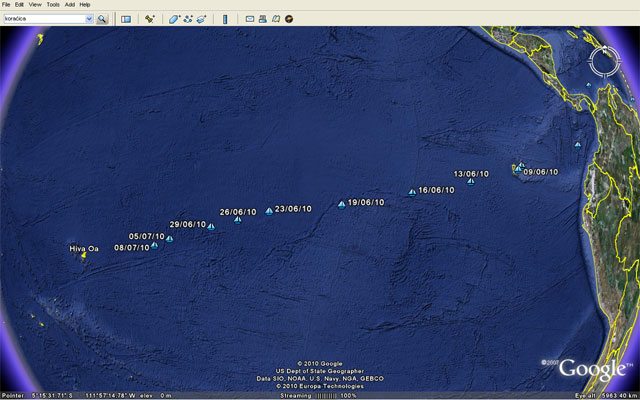Click boat marker in Caribbean north of Panama
The width and height of the screenshot is (640, 400).
tap(589, 85)
